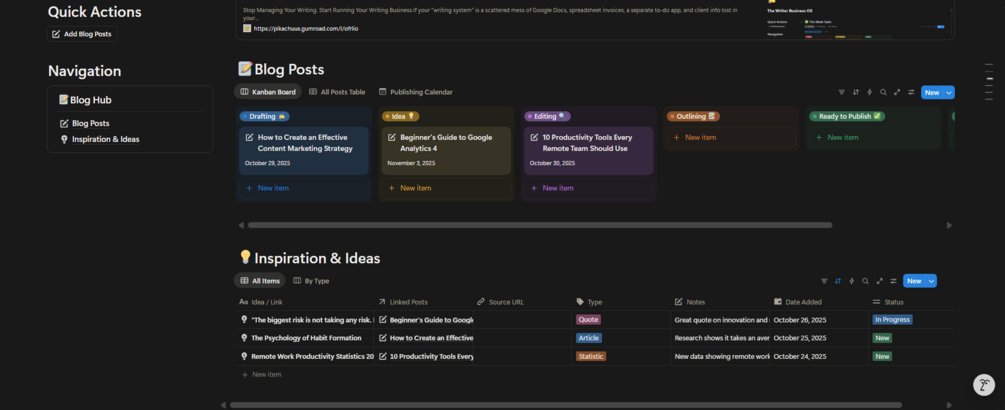Open view settings icon for Inspiration & Ideas
The width and height of the screenshot is (1005, 410).
coord(893,281)
